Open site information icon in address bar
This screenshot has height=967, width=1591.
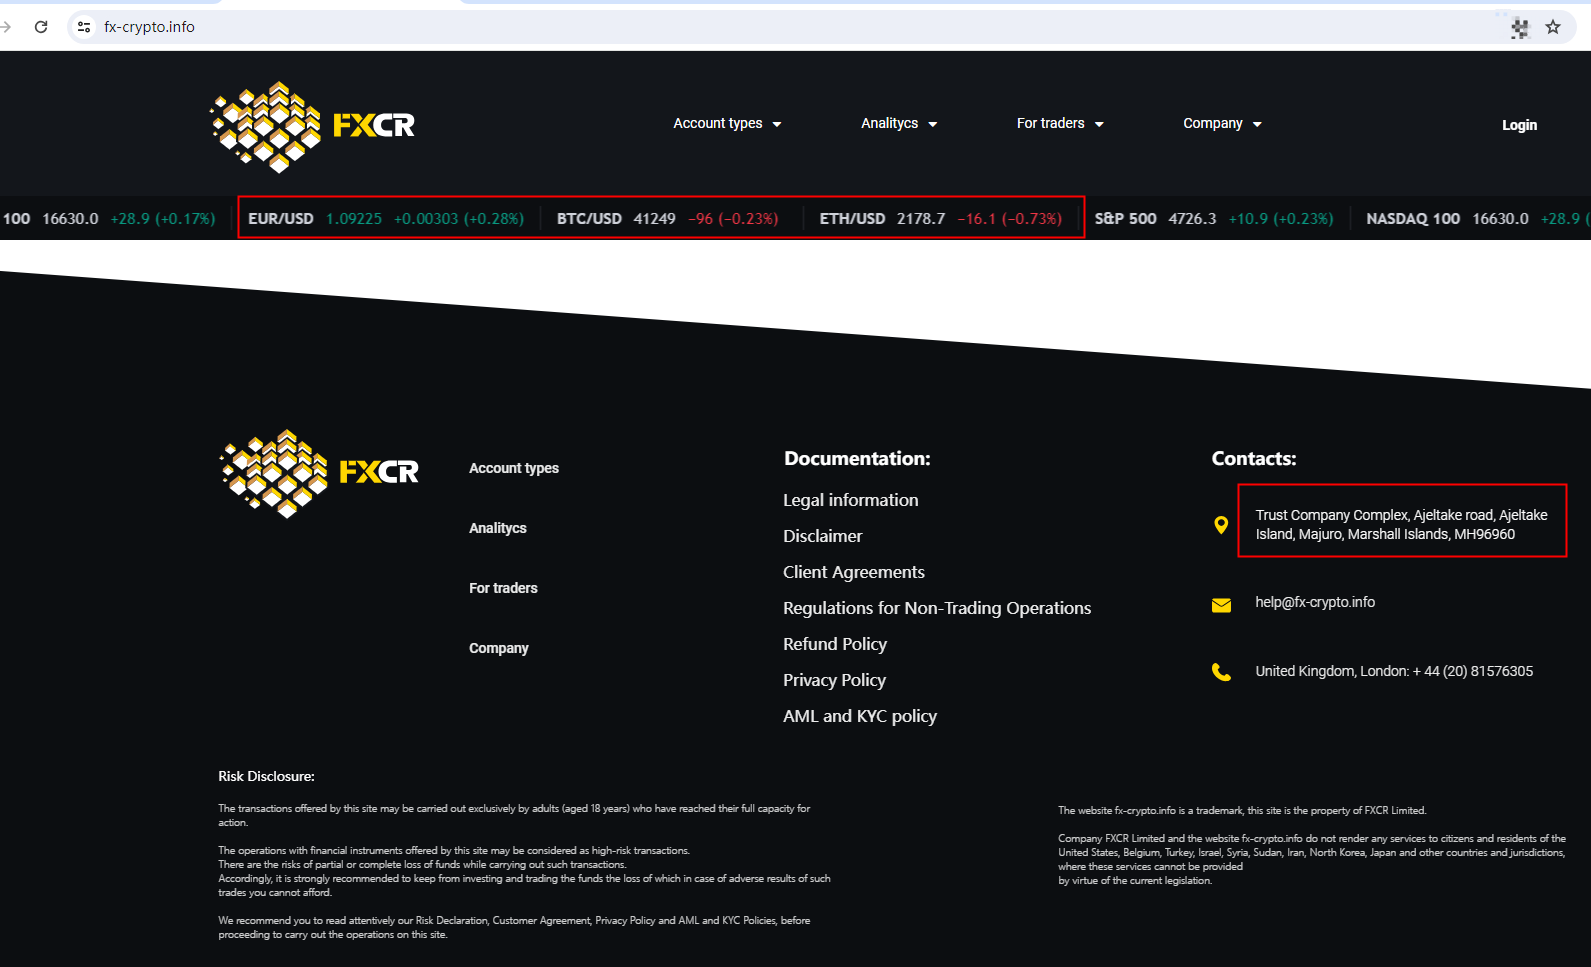(x=84, y=27)
